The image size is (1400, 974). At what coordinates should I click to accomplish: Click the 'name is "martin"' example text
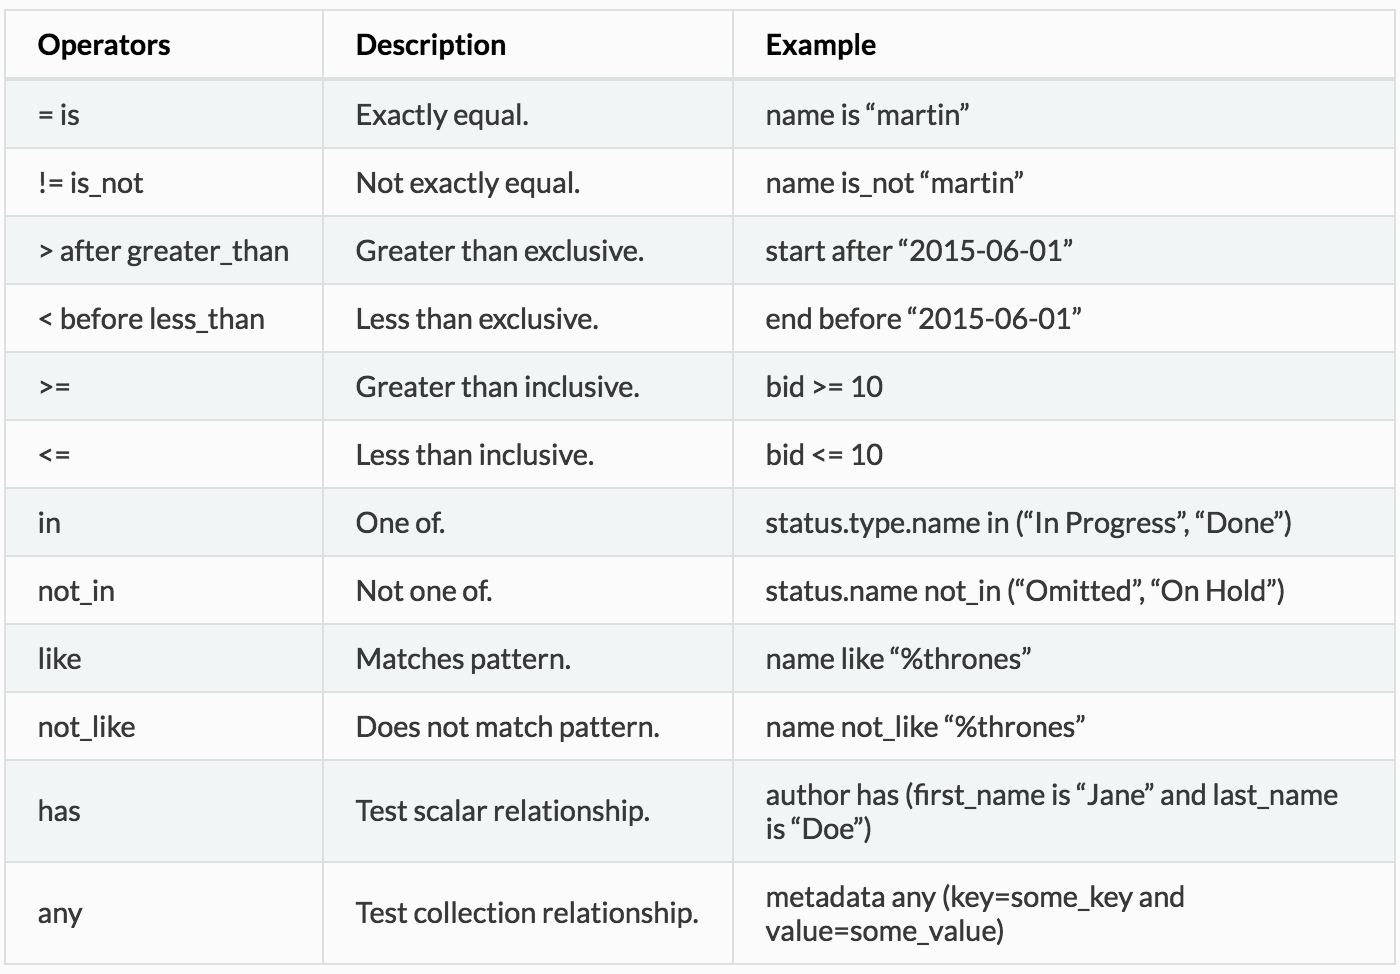(x=867, y=115)
